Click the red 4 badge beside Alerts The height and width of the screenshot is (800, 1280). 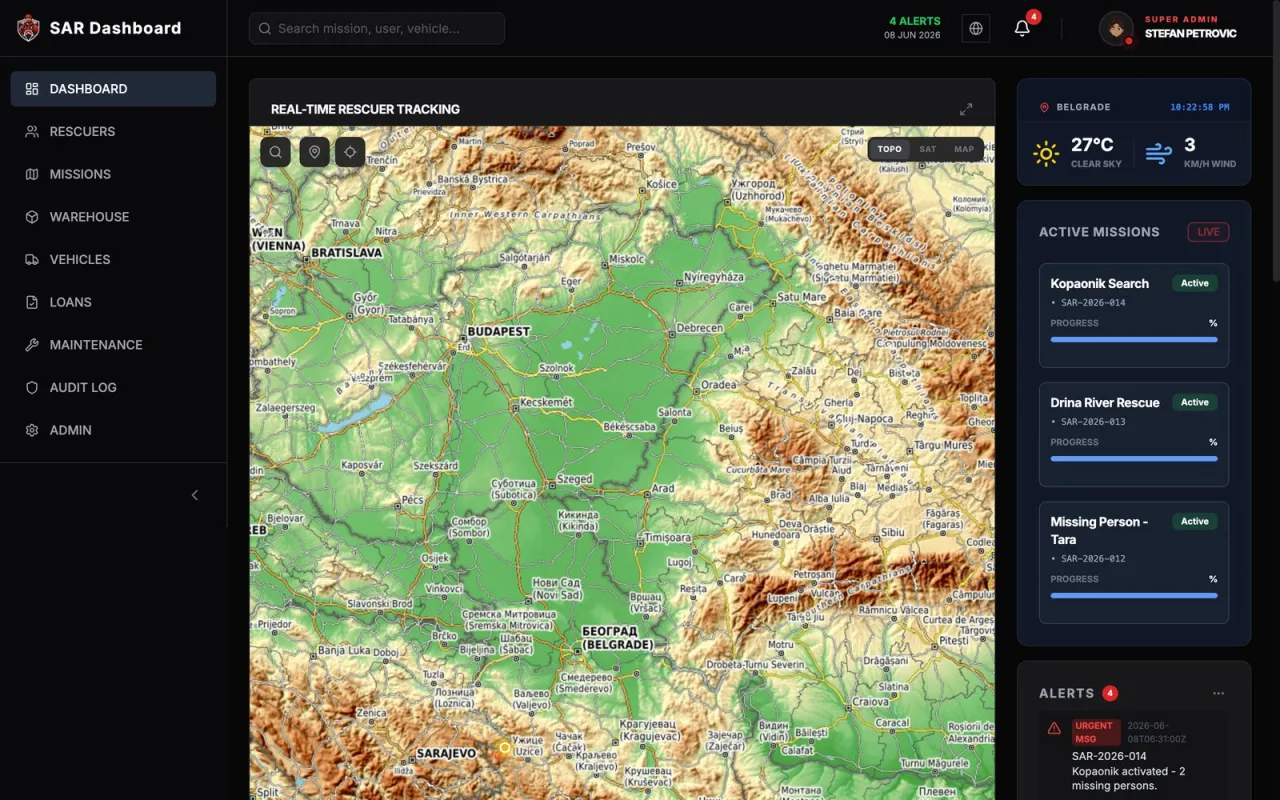[1110, 693]
